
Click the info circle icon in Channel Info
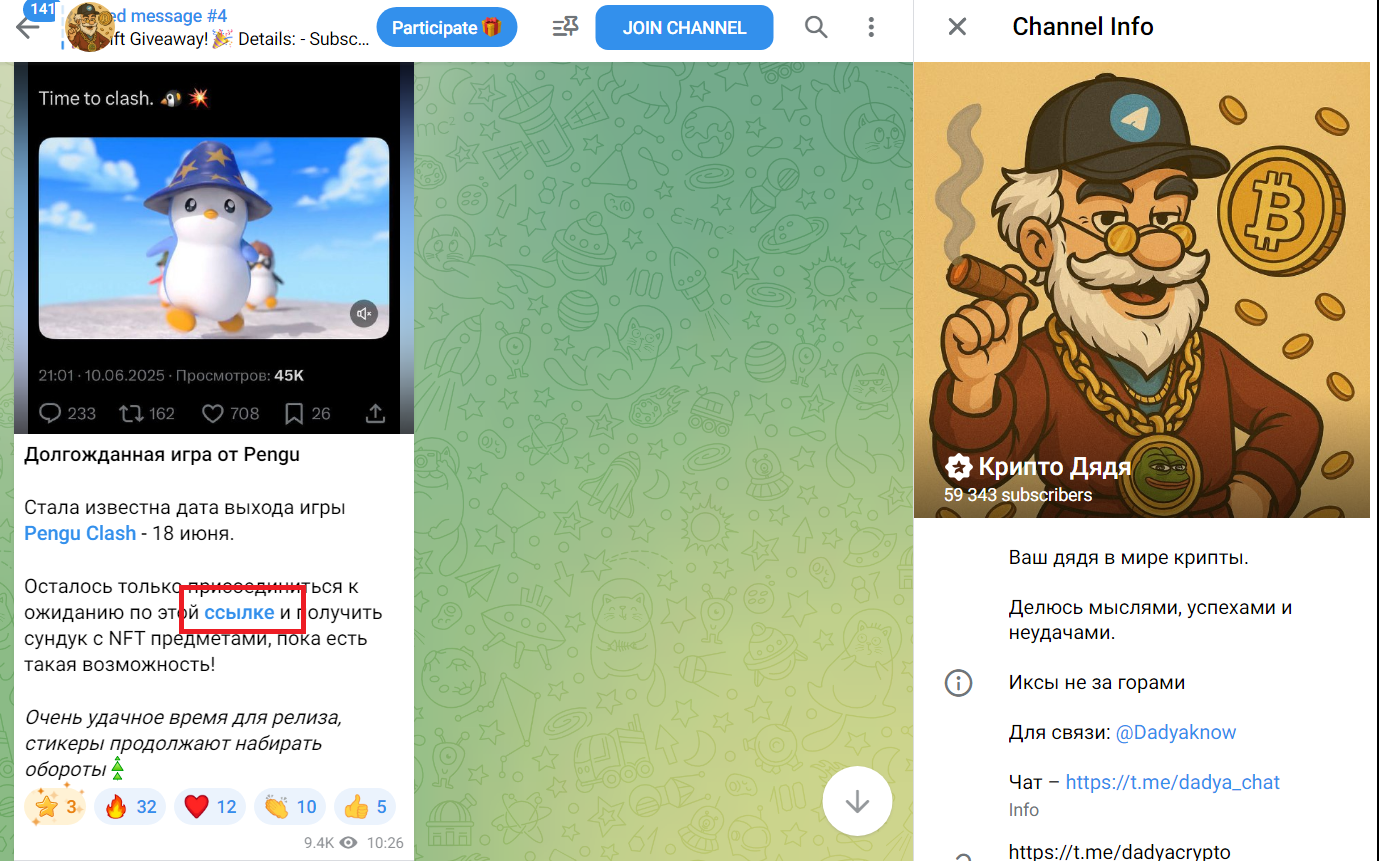[x=958, y=683]
